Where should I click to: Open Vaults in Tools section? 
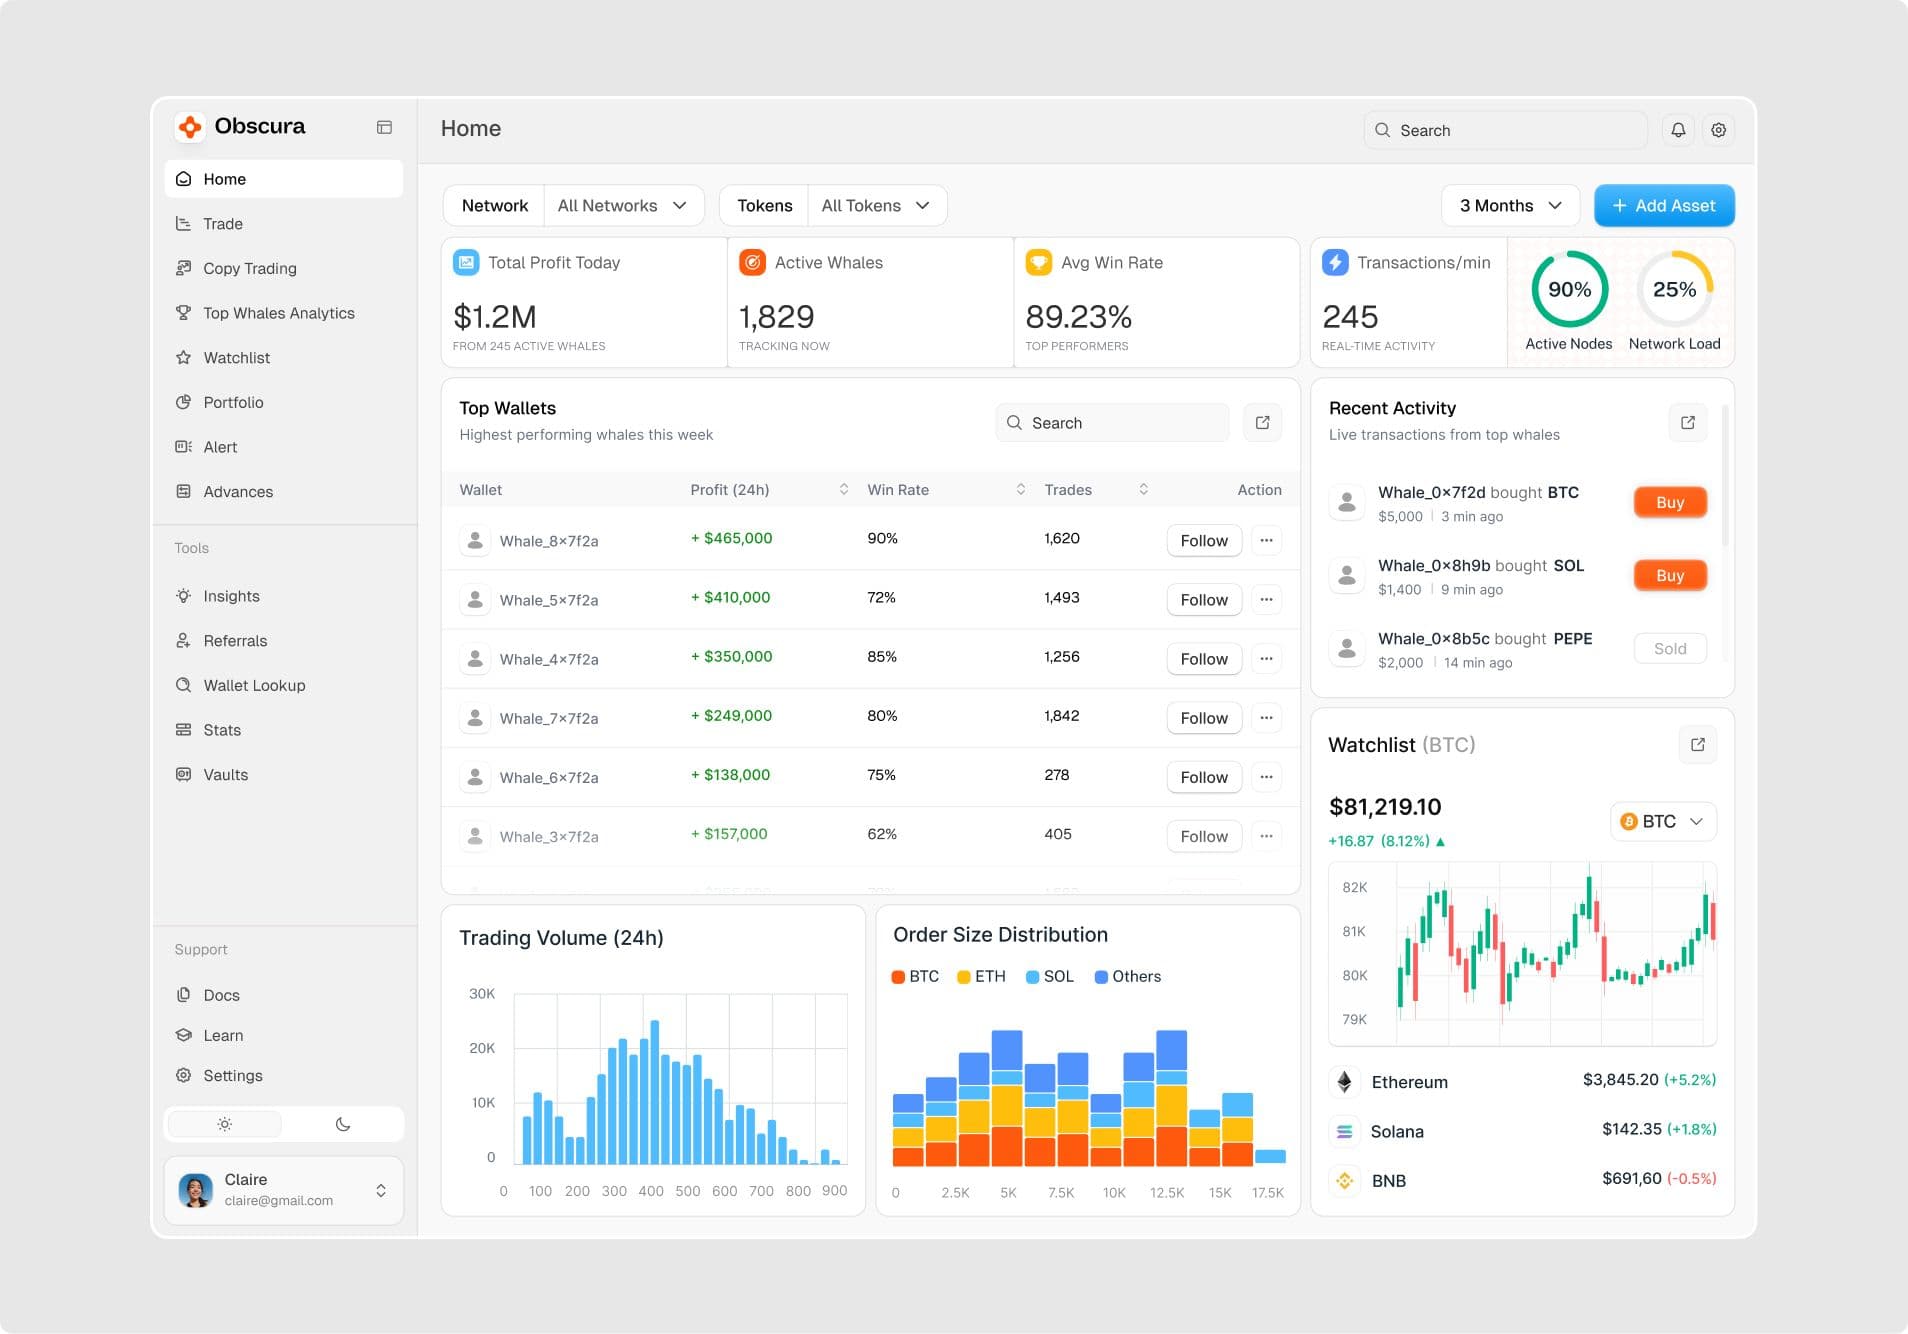284,775
